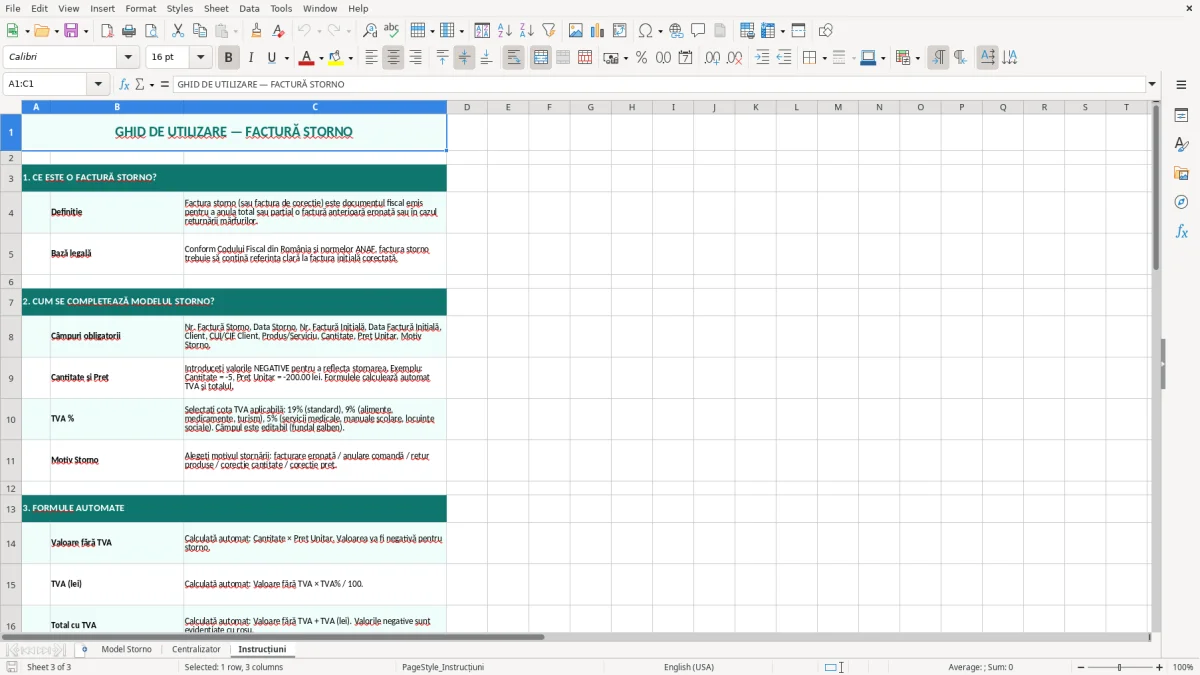Screen dimensions: 1200x675
Task: Click the Export as PDF icon
Action: [107, 31]
